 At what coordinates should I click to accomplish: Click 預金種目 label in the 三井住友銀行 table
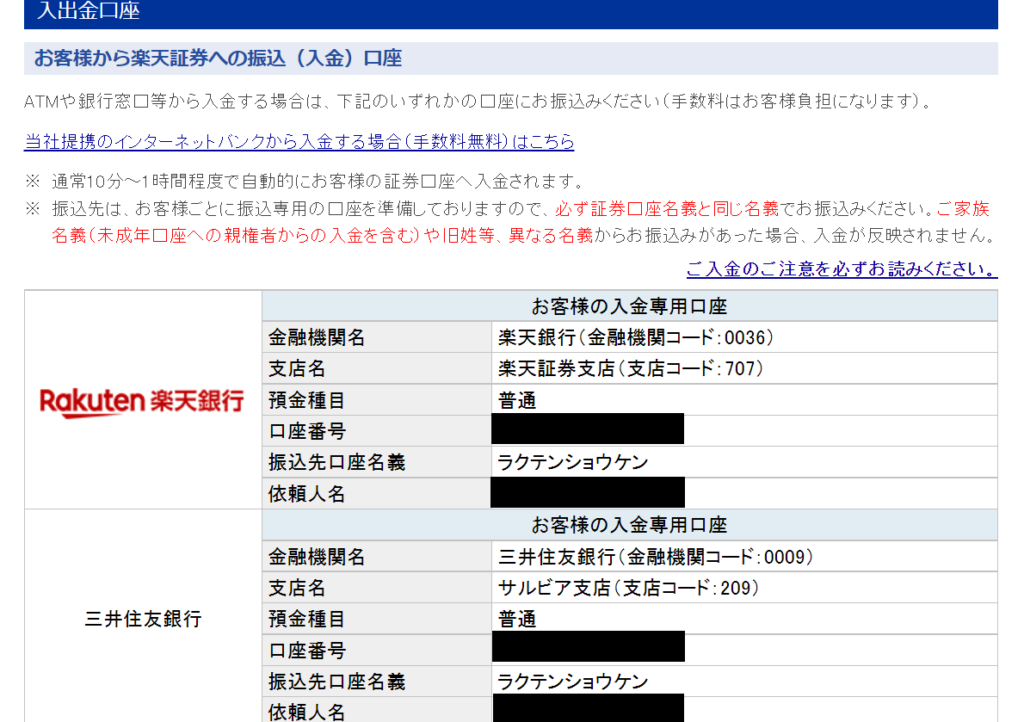pyautogui.click(x=377, y=619)
